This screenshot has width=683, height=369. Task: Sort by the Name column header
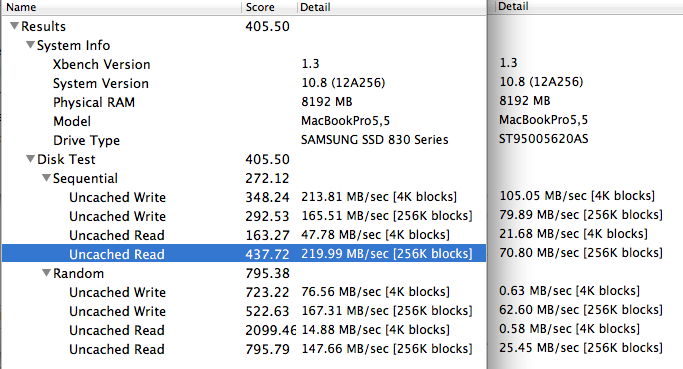pyautogui.click(x=122, y=7)
